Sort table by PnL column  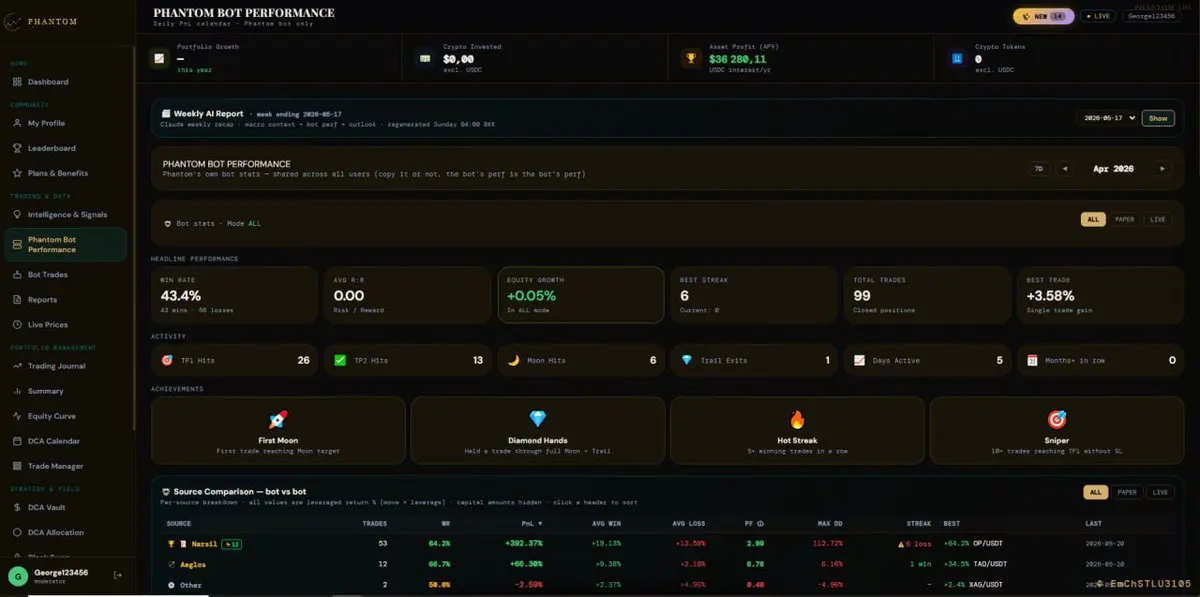[x=533, y=523]
